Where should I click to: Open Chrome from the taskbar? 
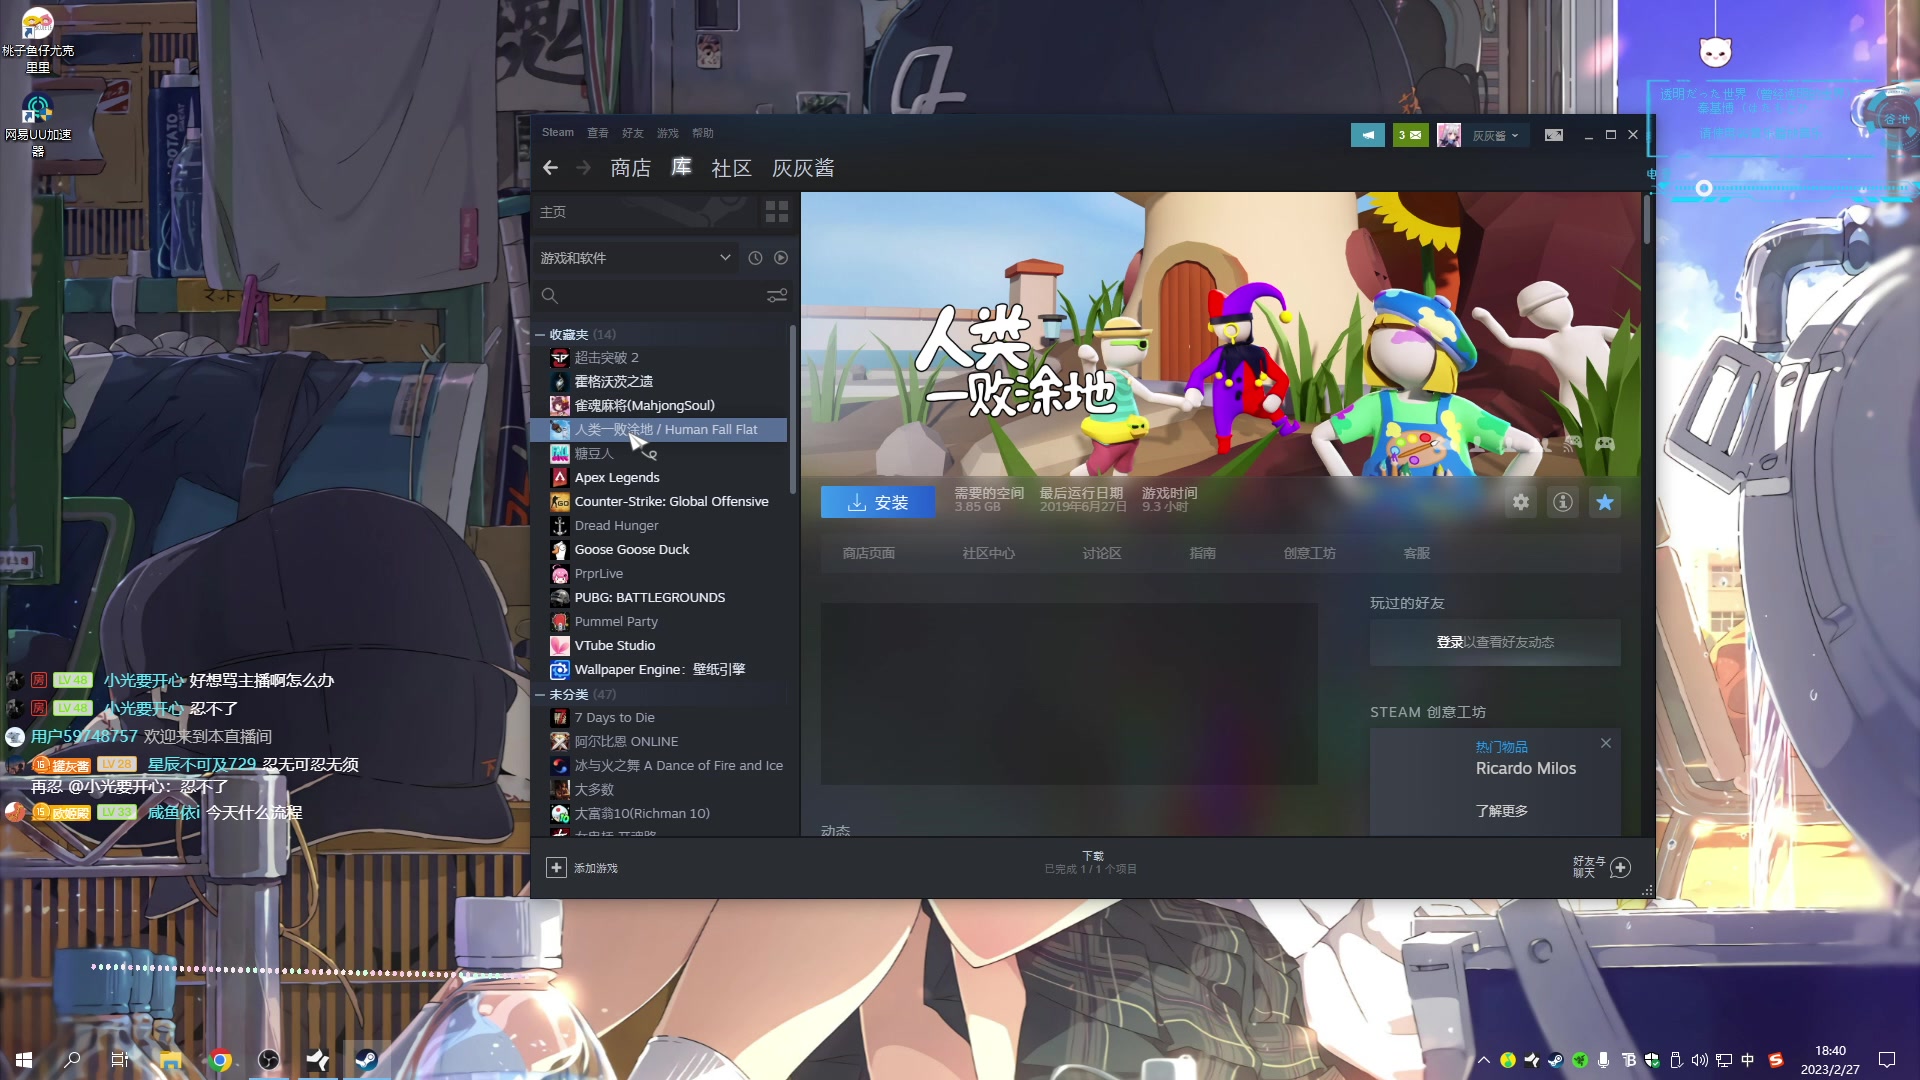(221, 1060)
